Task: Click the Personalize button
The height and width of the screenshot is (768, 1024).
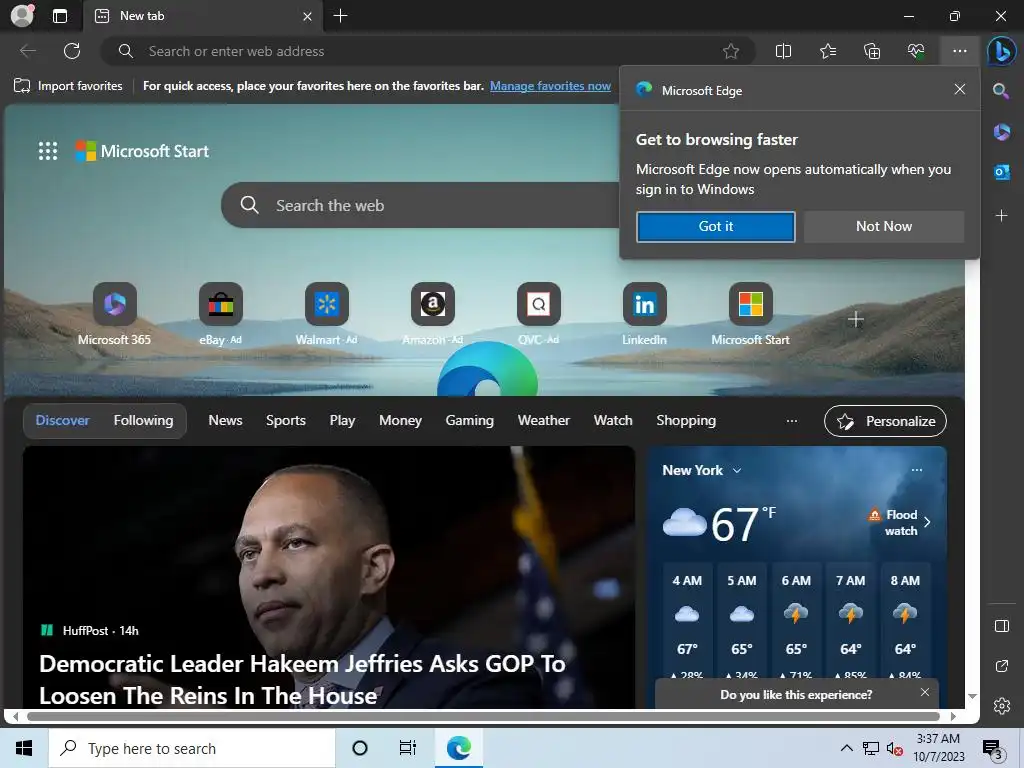Action: 885,421
